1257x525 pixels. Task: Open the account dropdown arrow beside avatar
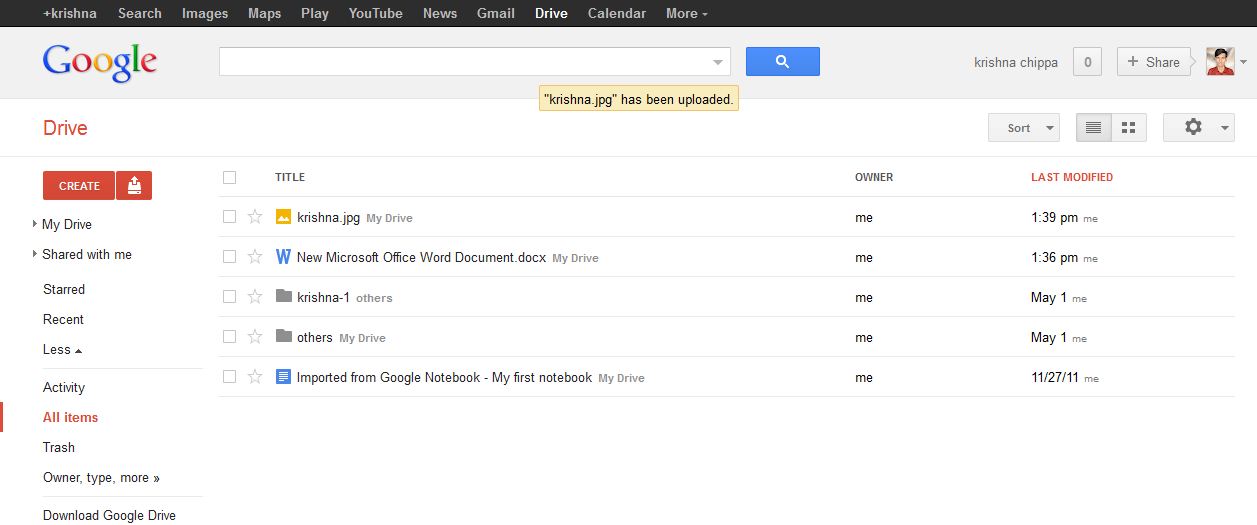click(x=1243, y=62)
